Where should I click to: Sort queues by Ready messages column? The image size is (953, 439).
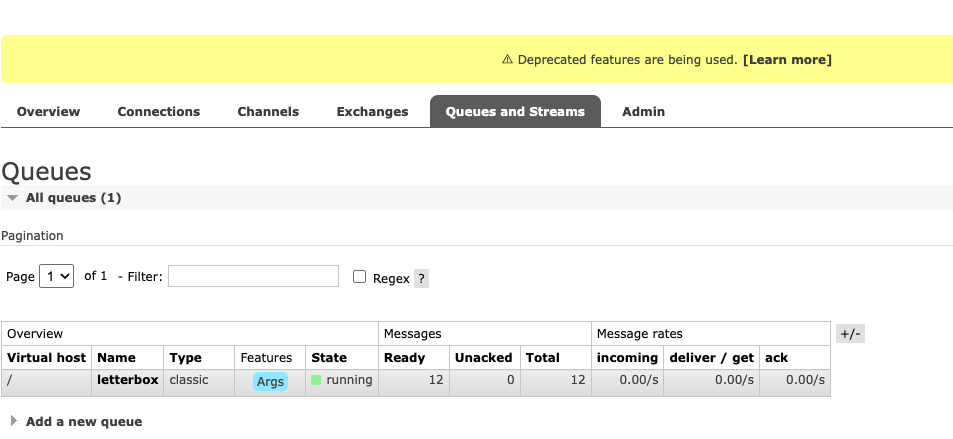404,358
